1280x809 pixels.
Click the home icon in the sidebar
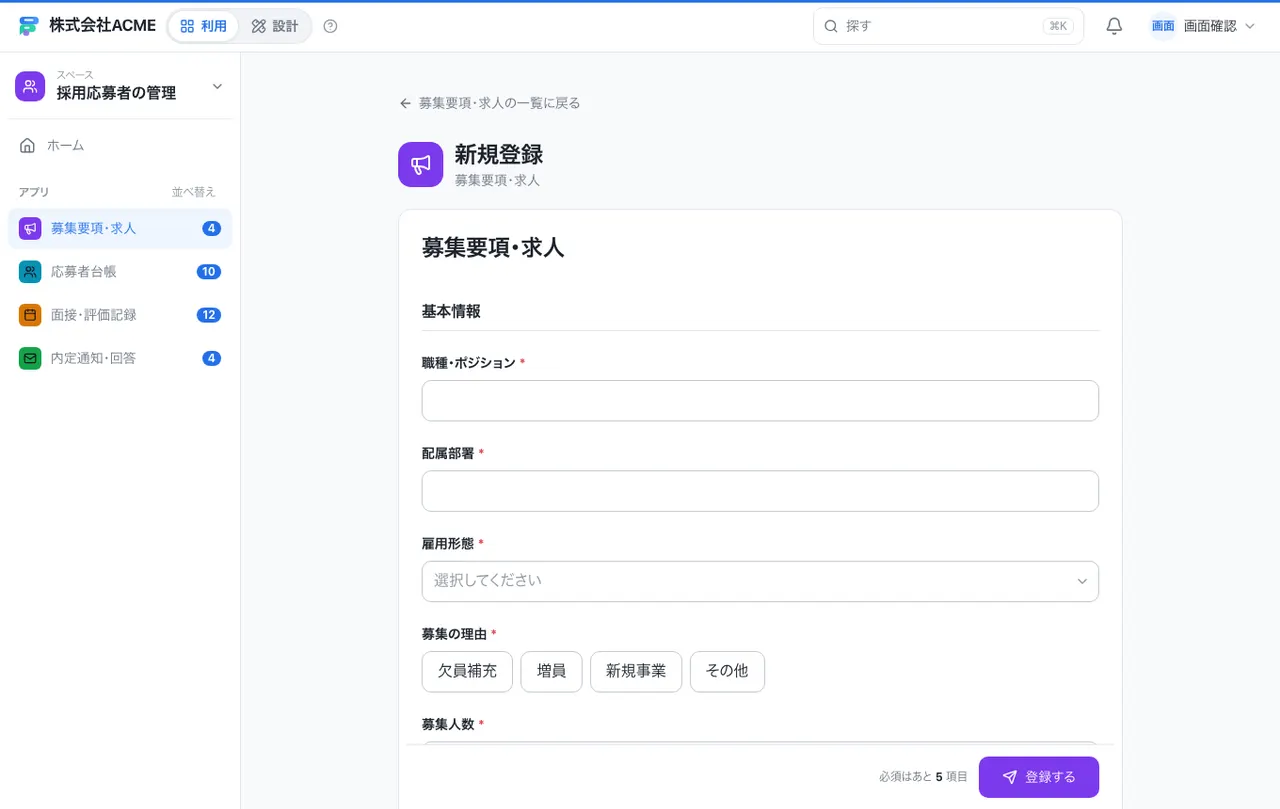28,145
